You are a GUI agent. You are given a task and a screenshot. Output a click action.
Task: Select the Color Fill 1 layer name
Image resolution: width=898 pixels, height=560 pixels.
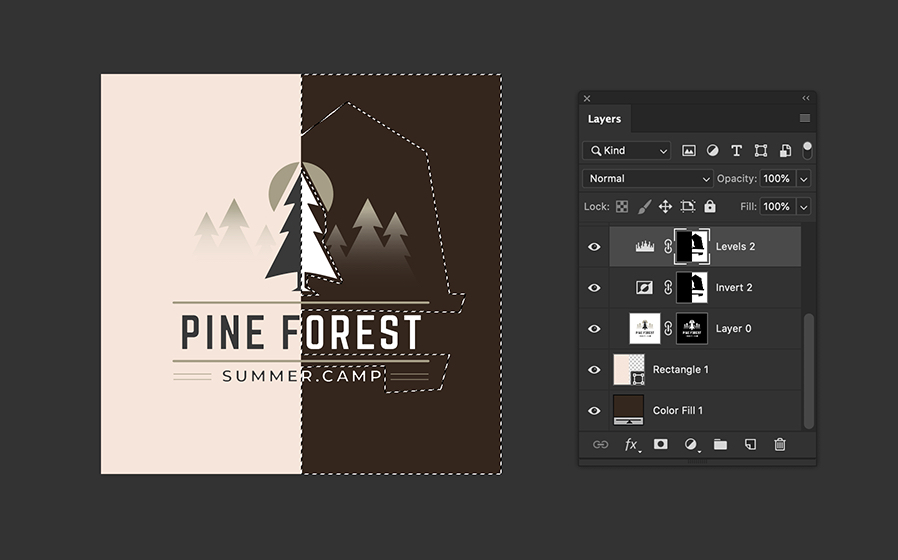tap(678, 411)
